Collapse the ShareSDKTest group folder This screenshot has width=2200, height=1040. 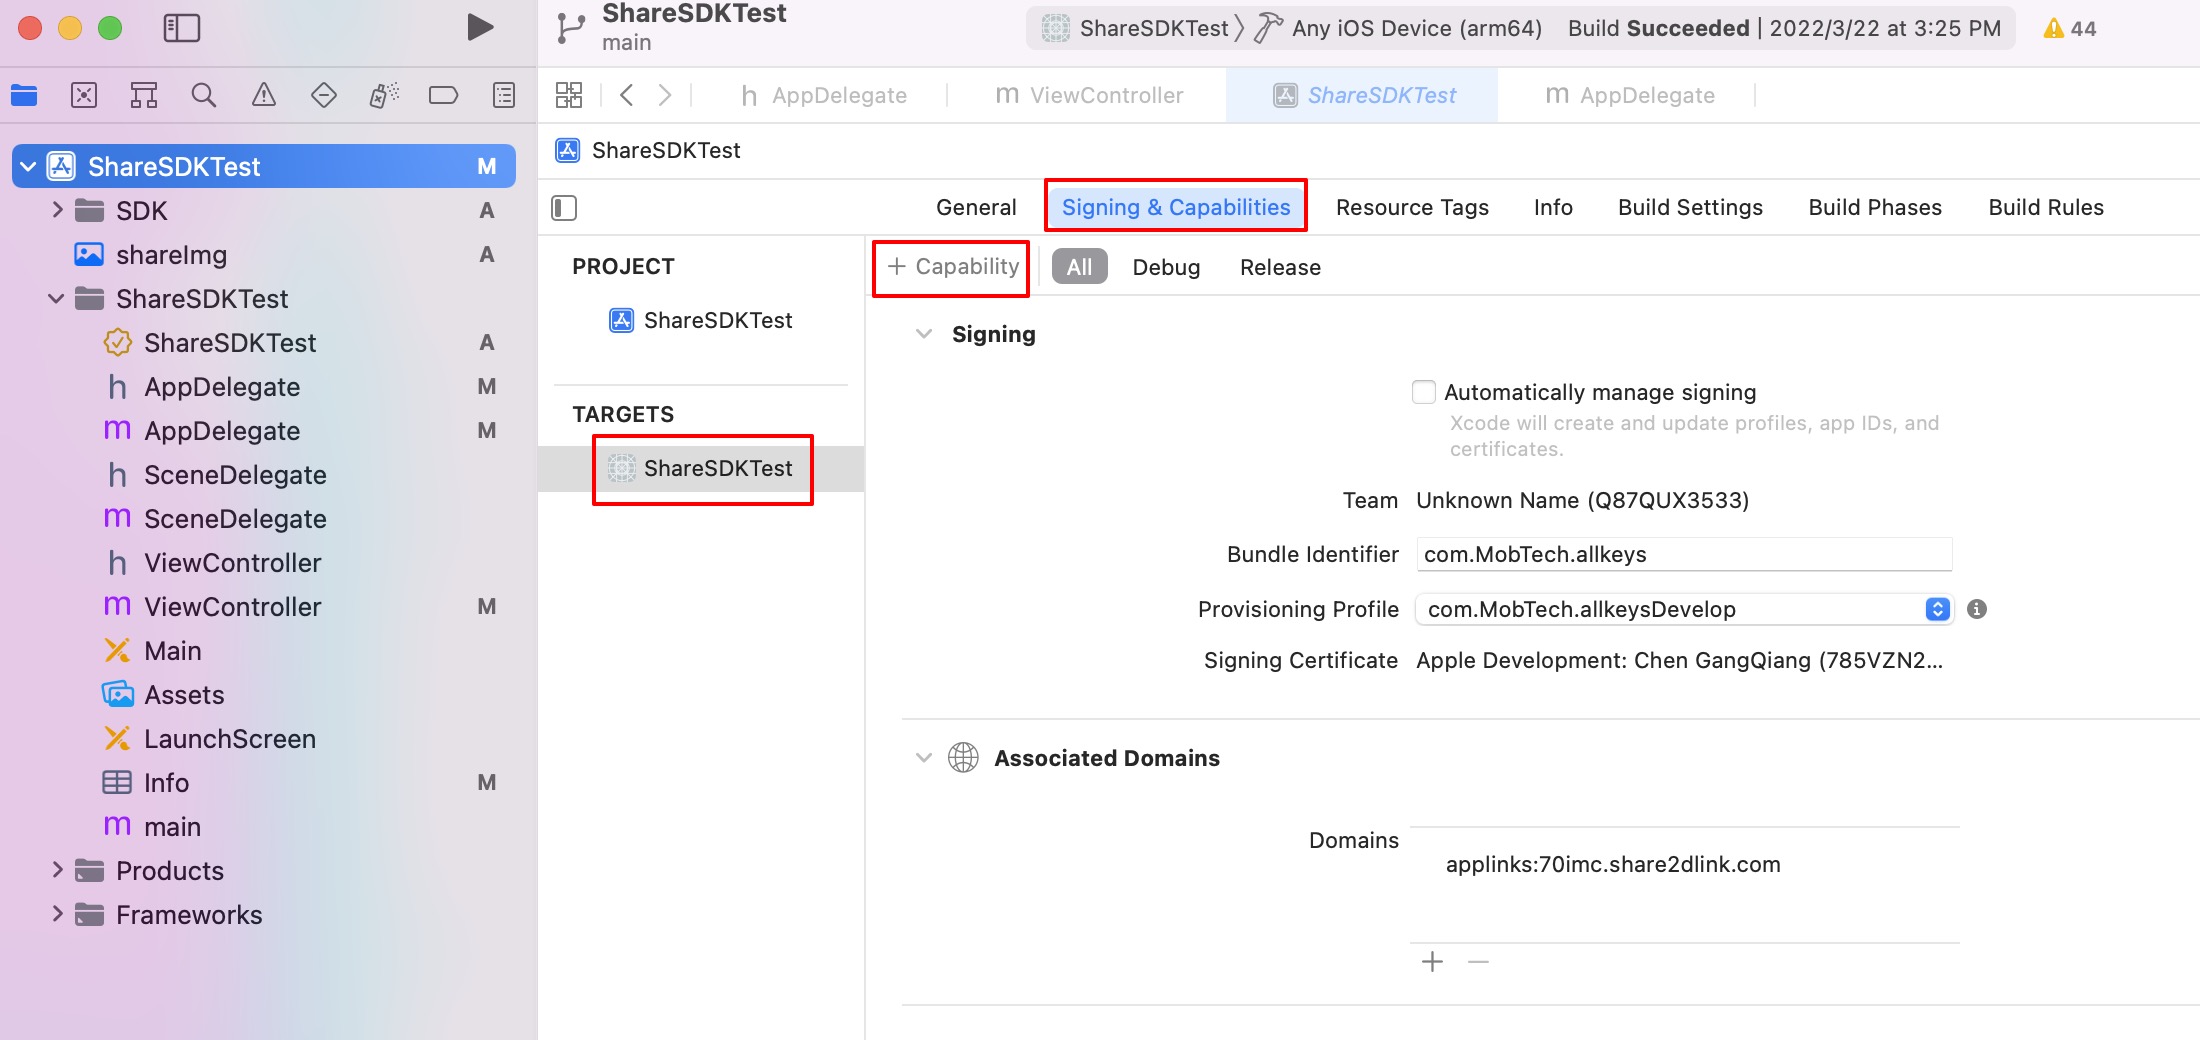pyautogui.click(x=56, y=298)
